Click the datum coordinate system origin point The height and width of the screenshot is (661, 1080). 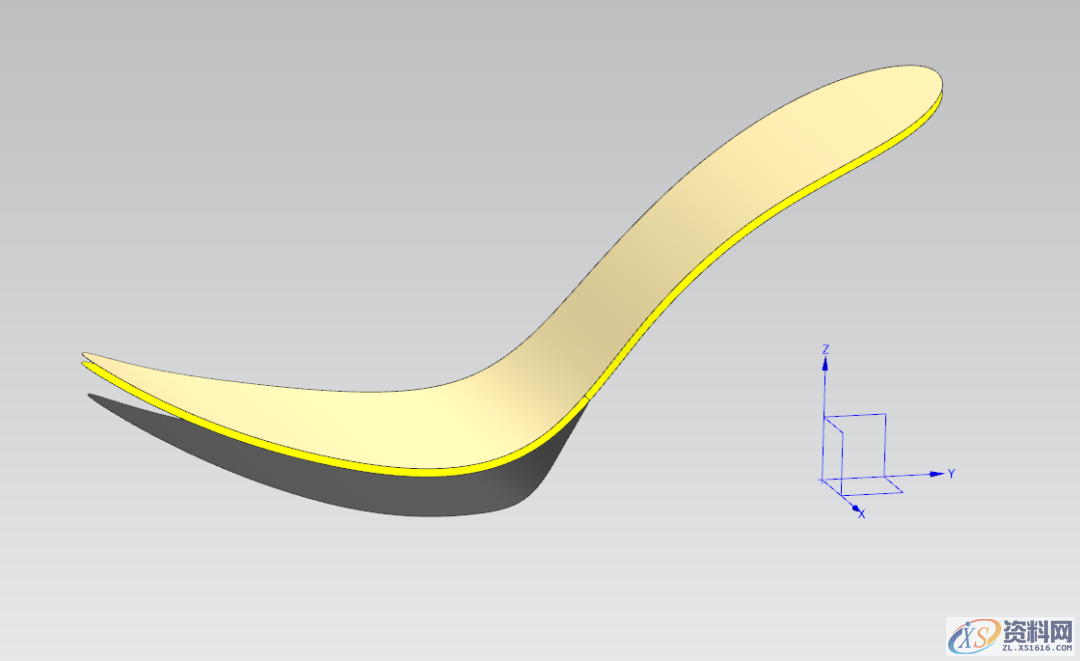[824, 479]
